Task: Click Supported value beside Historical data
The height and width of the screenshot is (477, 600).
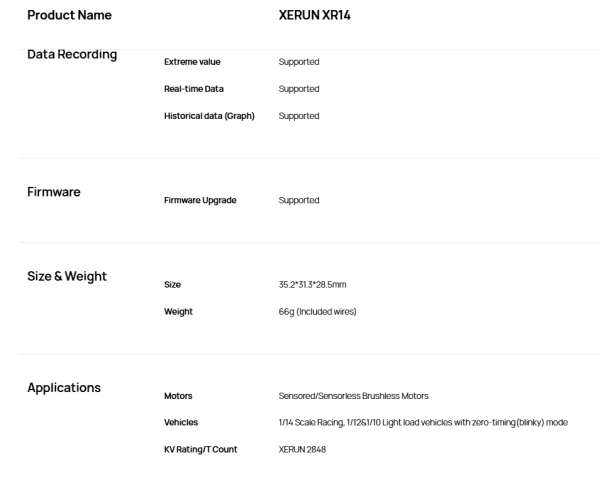Action: pyautogui.click(x=299, y=116)
